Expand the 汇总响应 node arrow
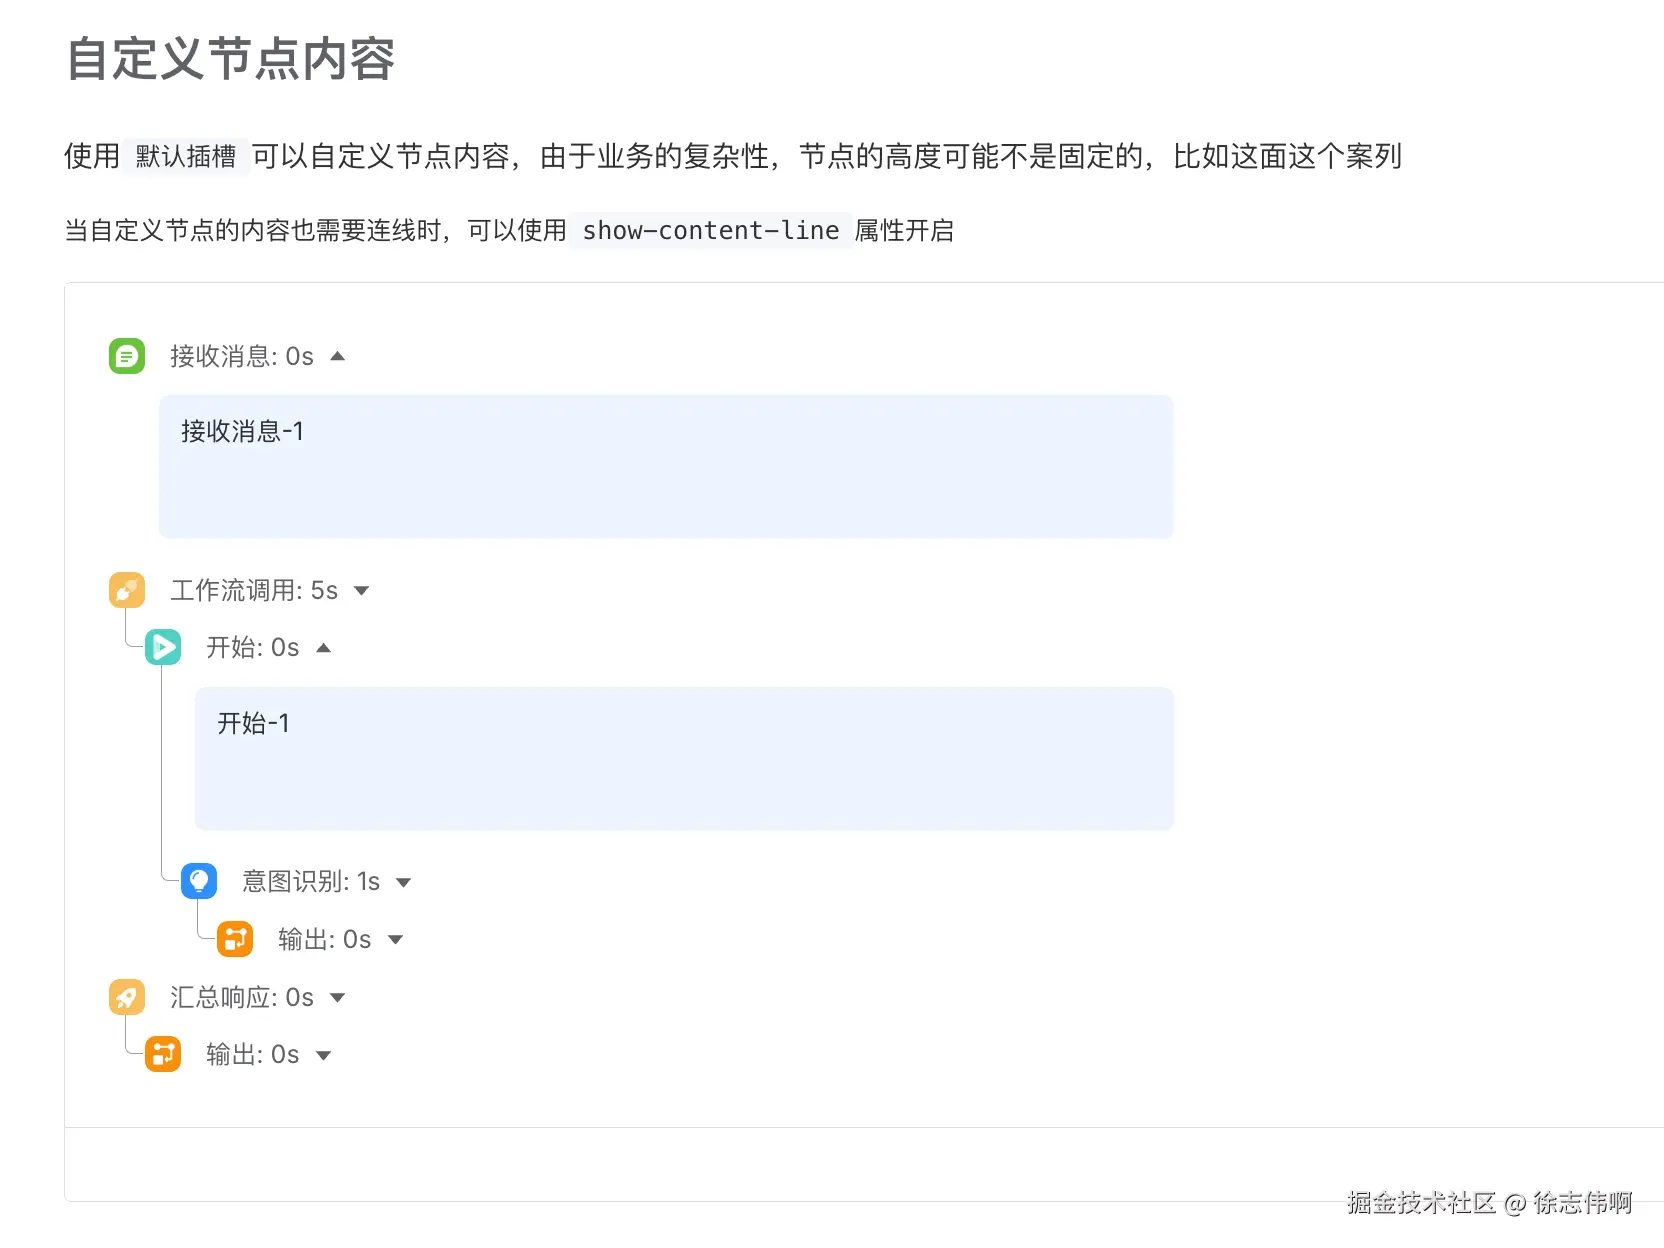Image resolution: width=1664 pixels, height=1248 pixels. point(338,998)
